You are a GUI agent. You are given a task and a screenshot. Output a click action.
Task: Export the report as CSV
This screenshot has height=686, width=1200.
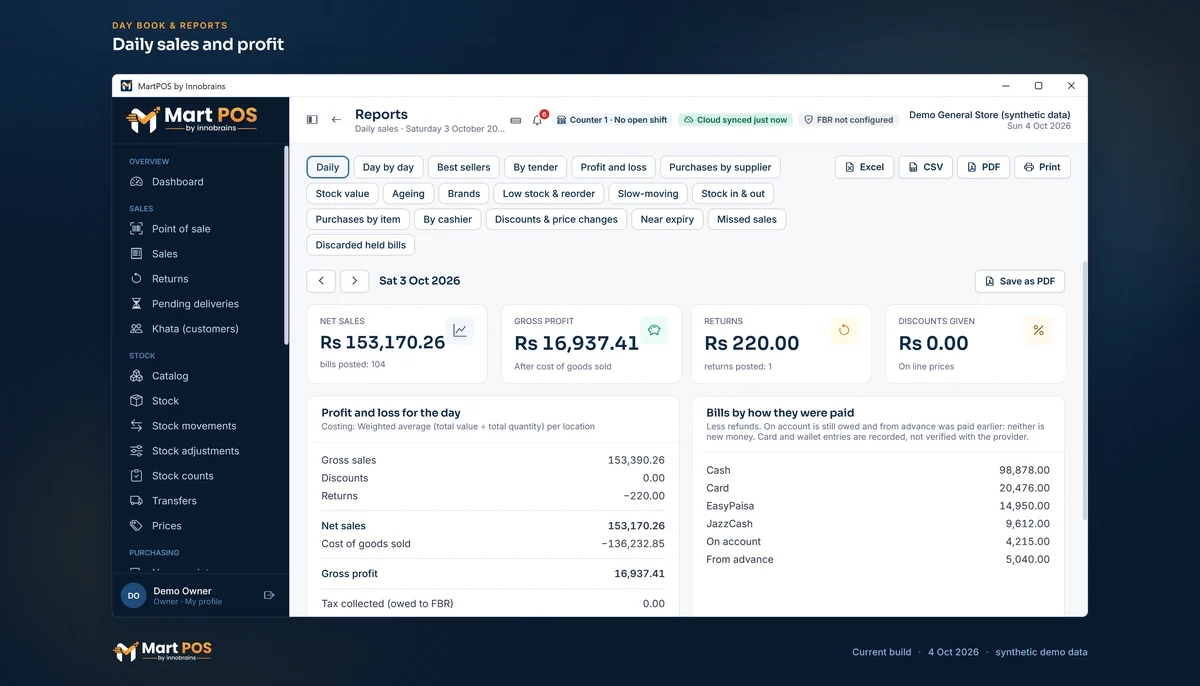pos(925,167)
